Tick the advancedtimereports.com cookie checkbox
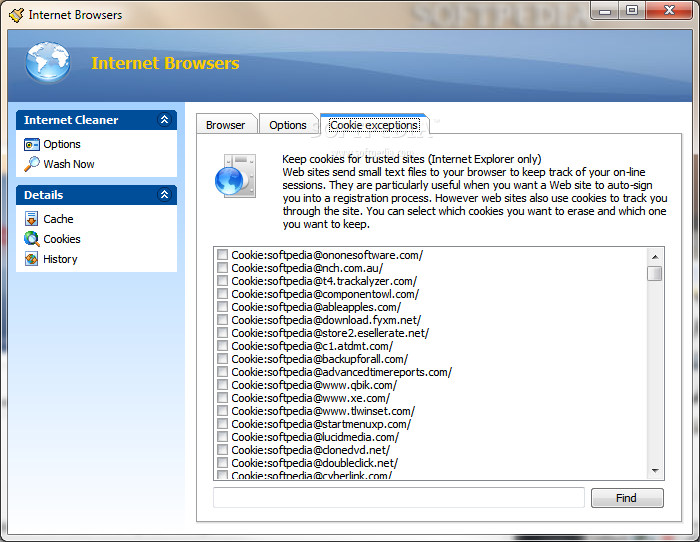The image size is (700, 542). click(222, 372)
